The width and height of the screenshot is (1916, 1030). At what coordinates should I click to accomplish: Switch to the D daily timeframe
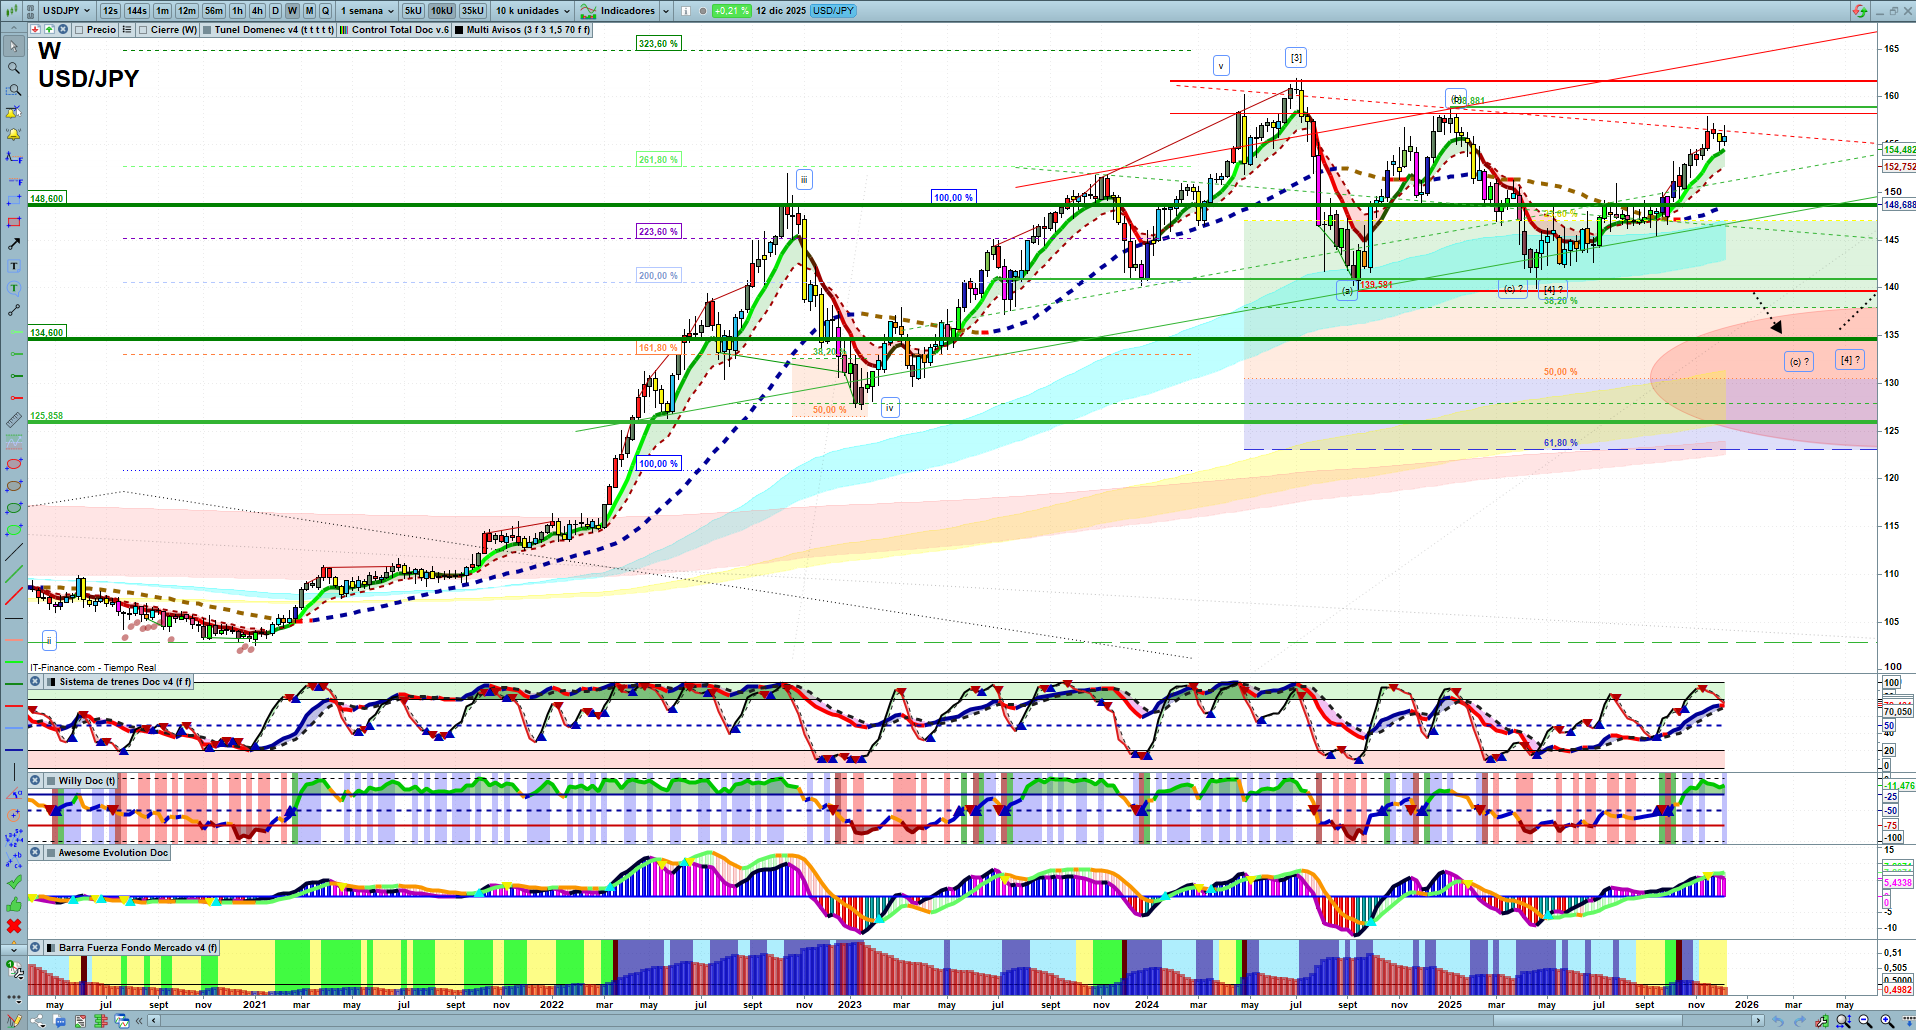point(275,11)
